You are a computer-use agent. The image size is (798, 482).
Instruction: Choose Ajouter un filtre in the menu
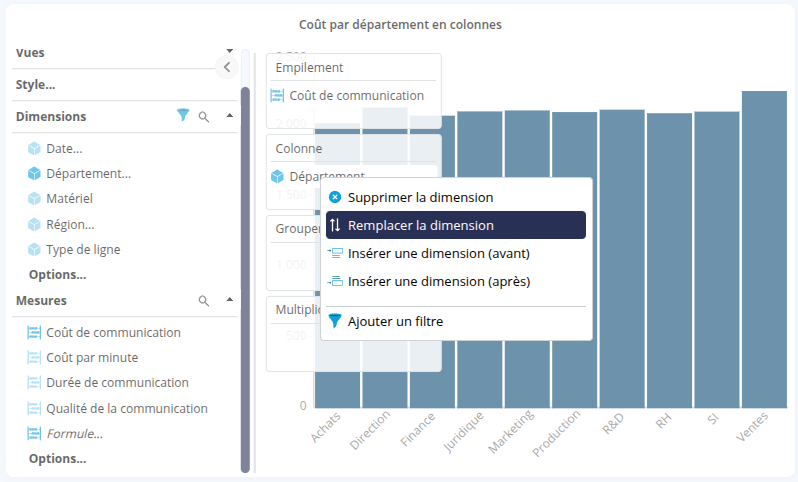point(395,321)
